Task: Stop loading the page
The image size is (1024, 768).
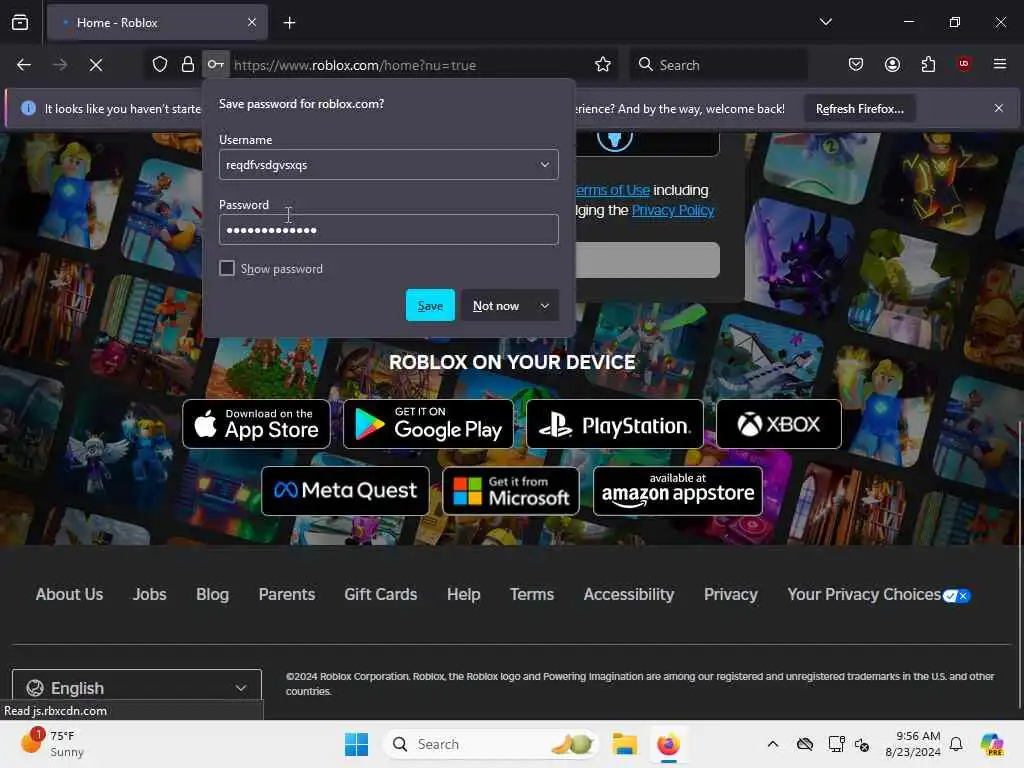Action: point(95,65)
